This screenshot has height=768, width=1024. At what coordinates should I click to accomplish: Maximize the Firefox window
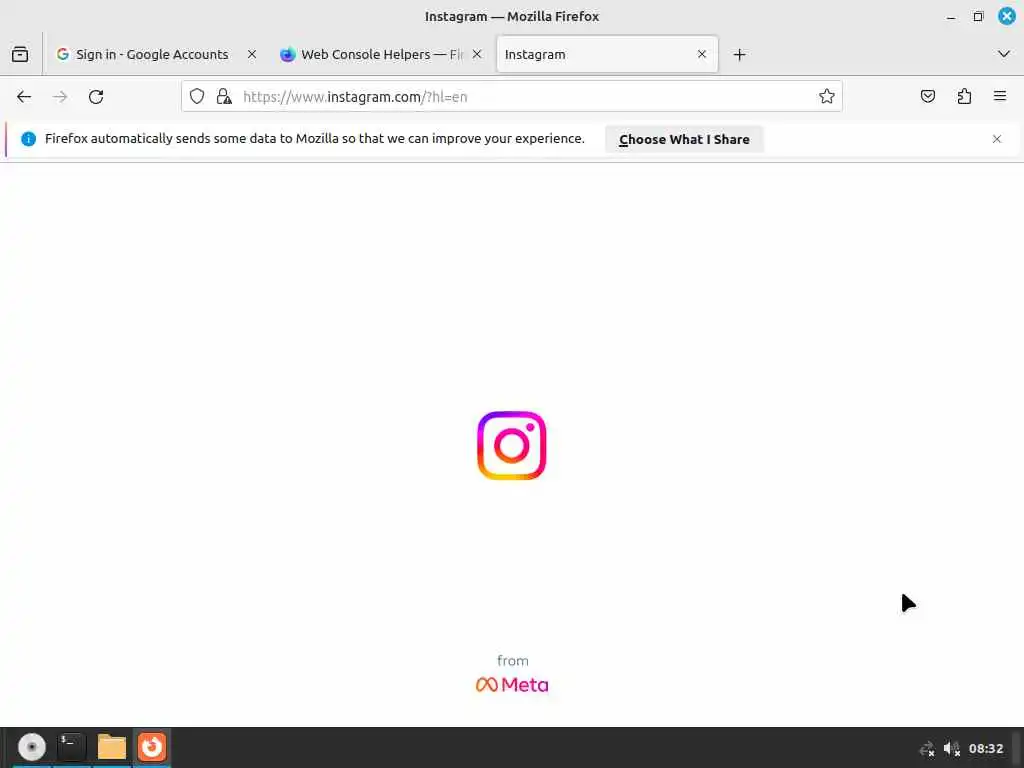978,16
